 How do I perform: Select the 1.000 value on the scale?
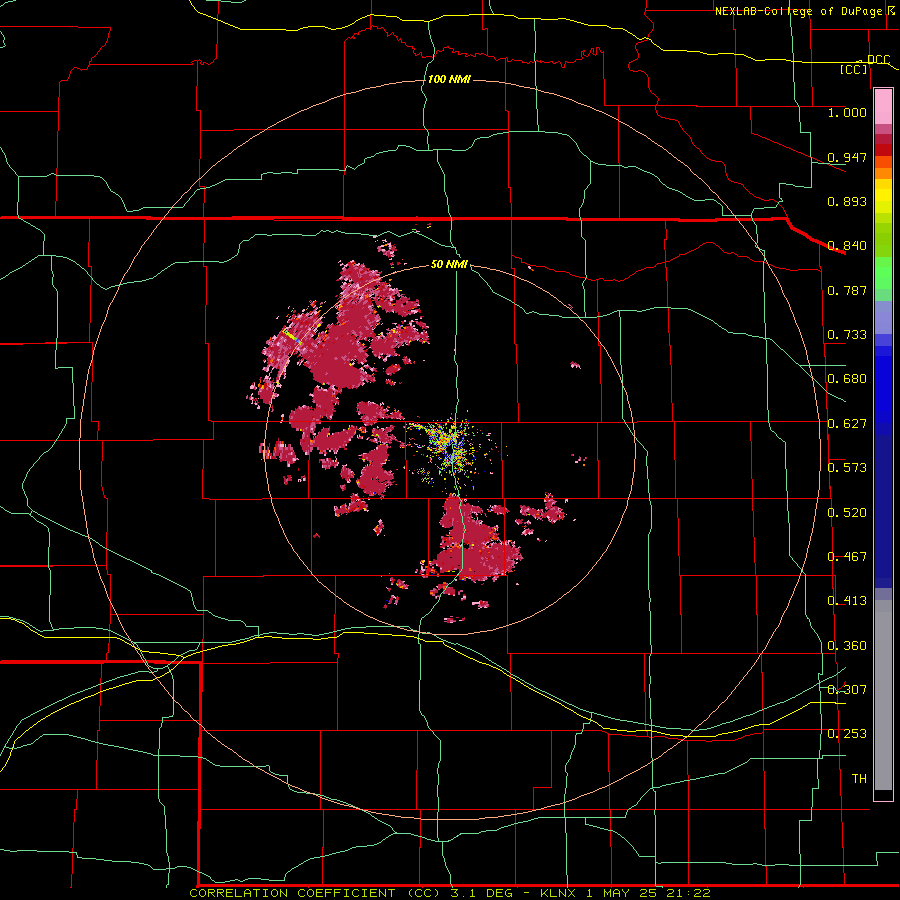point(847,112)
